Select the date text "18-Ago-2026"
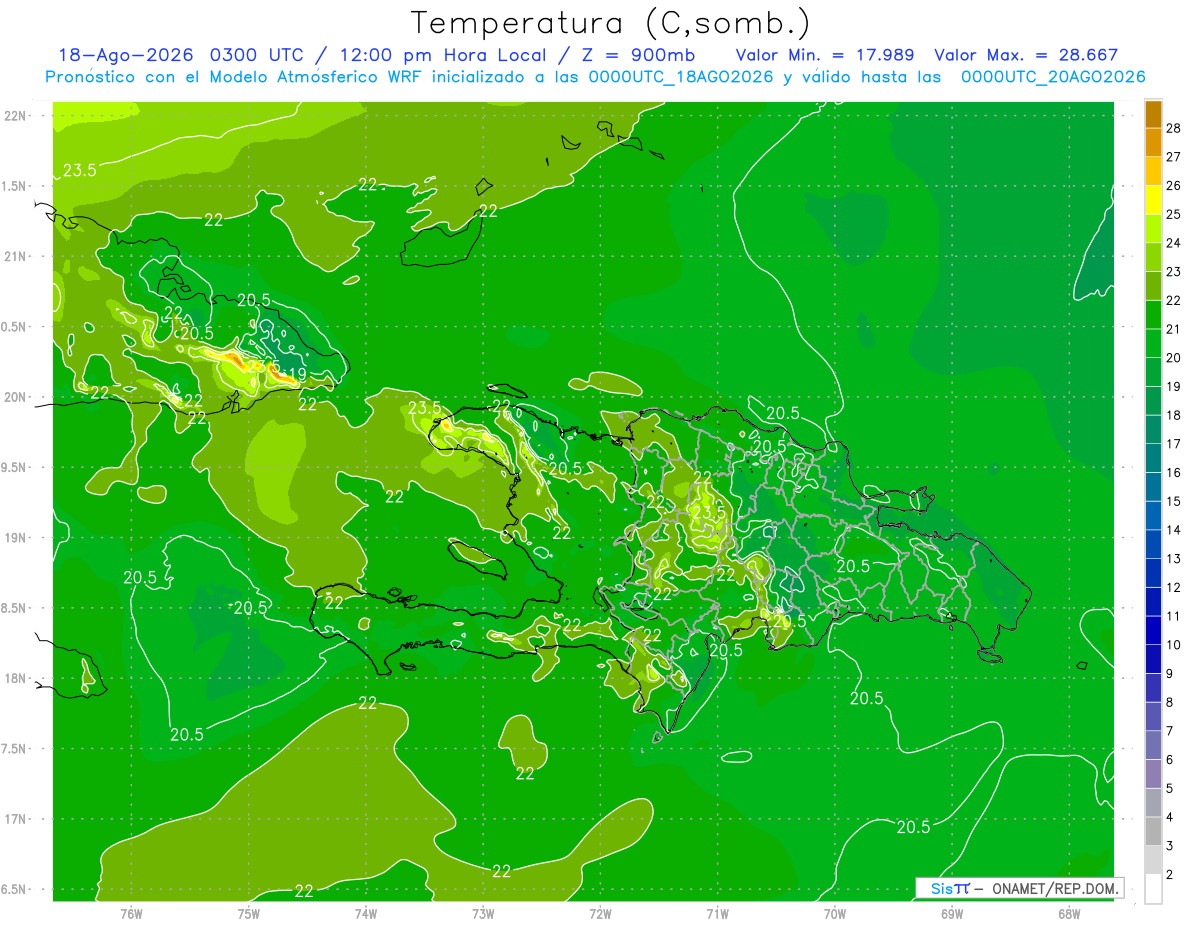Viewport: 1200px width, 927px height. [126, 56]
